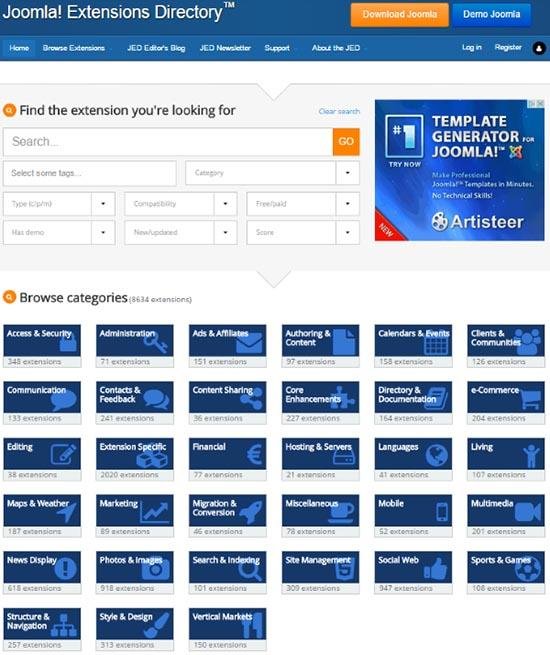Go to JED Editor's Blog menu item

[x=156, y=48]
